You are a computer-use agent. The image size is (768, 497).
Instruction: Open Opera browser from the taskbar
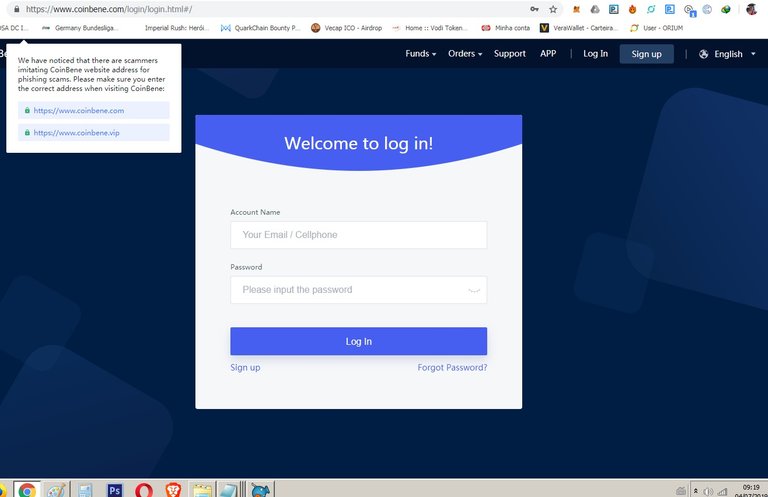pyautogui.click(x=144, y=490)
